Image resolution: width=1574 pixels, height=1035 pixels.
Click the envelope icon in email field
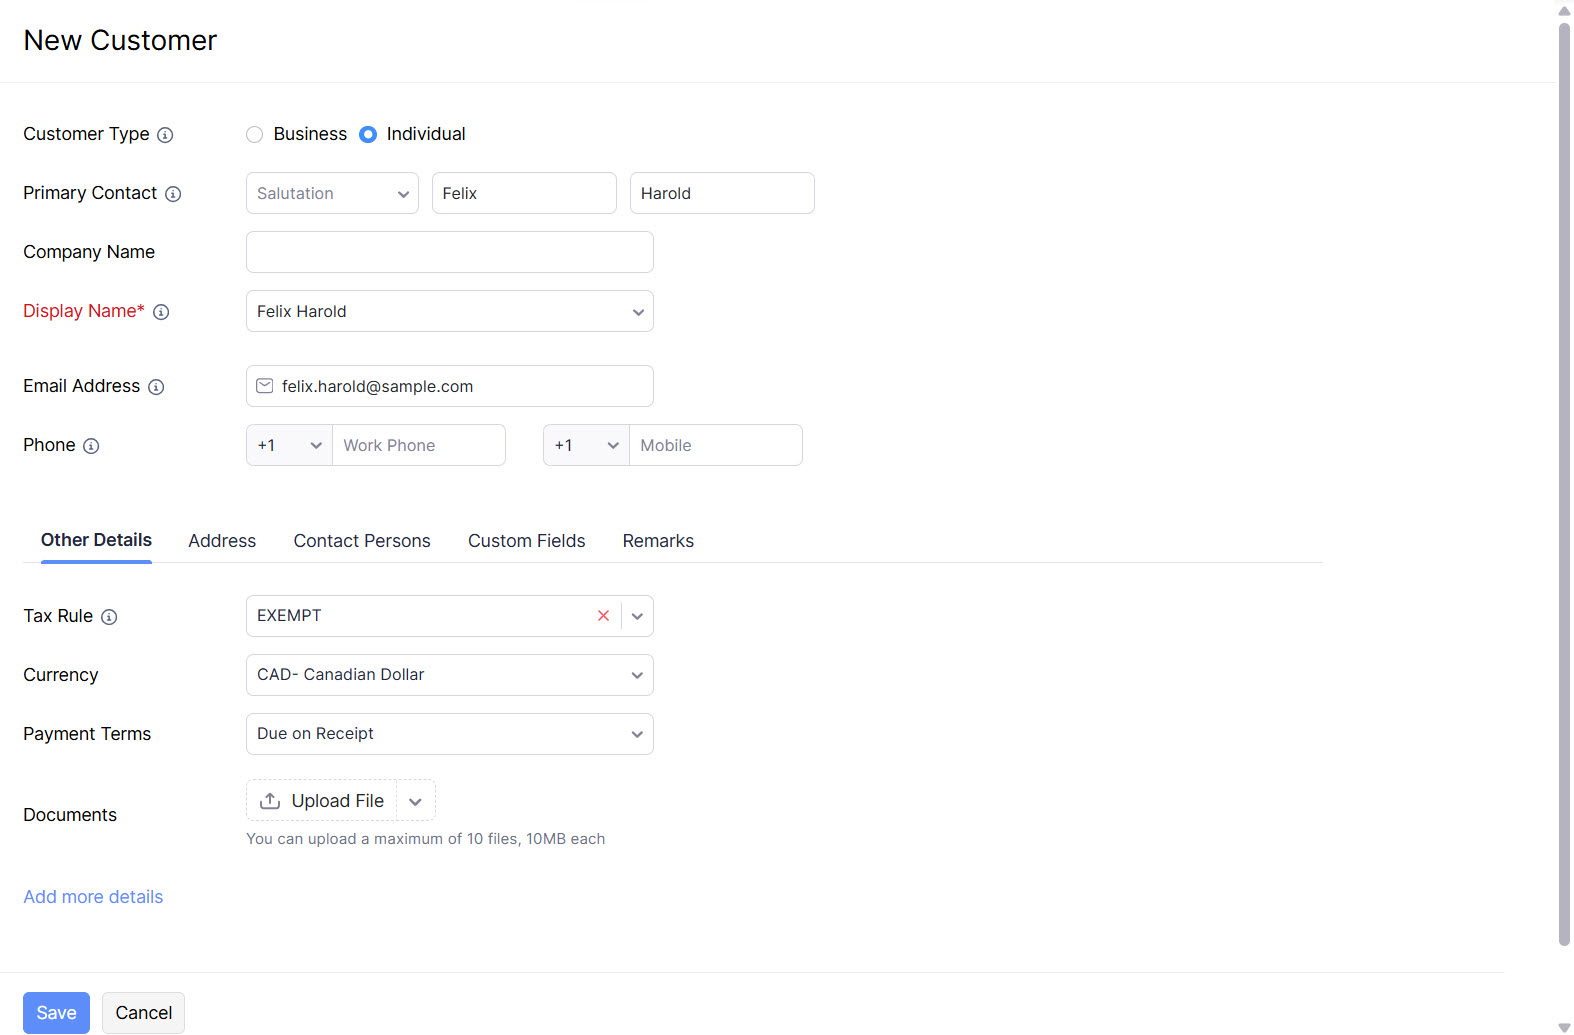click(x=265, y=386)
